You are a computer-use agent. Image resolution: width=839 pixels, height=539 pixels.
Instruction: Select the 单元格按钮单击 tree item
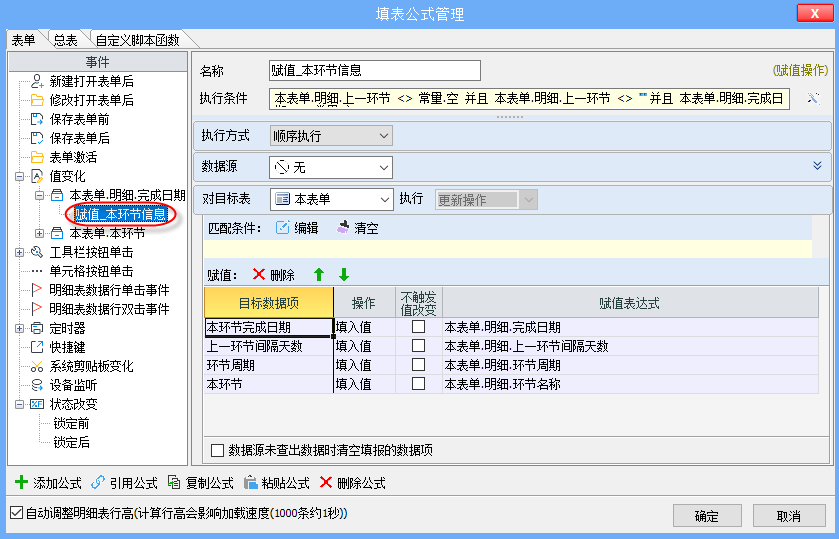pyautogui.click(x=91, y=271)
